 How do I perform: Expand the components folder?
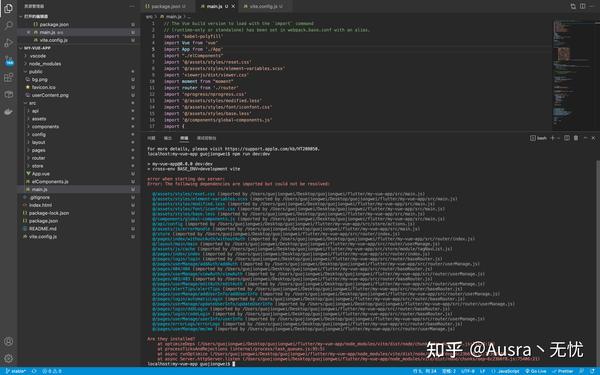coord(43,127)
